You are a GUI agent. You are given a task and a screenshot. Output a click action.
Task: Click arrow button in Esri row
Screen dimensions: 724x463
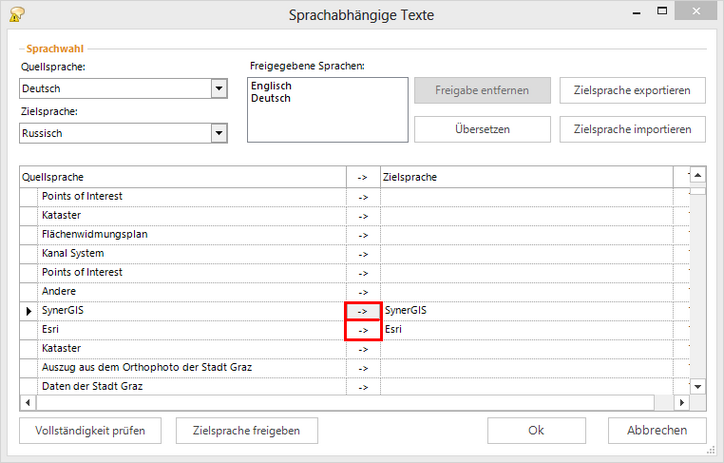(x=362, y=330)
